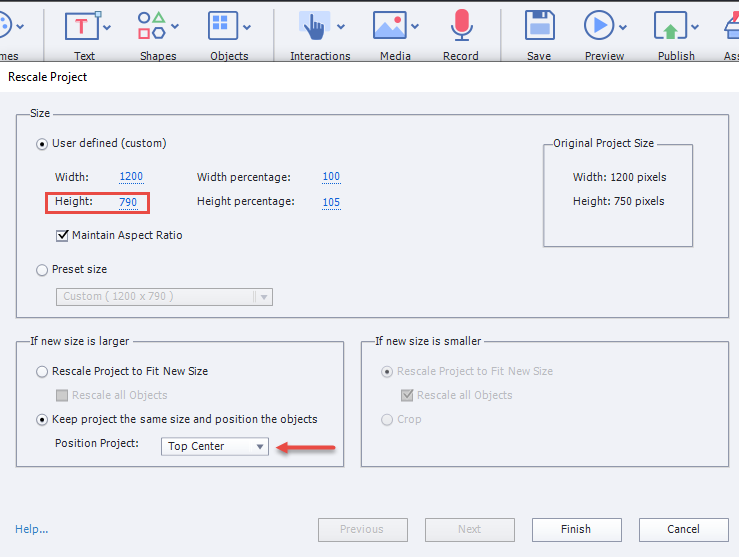This screenshot has height=557, width=739.
Task: Click the Preview play icon
Action: pyautogui.click(x=599, y=26)
